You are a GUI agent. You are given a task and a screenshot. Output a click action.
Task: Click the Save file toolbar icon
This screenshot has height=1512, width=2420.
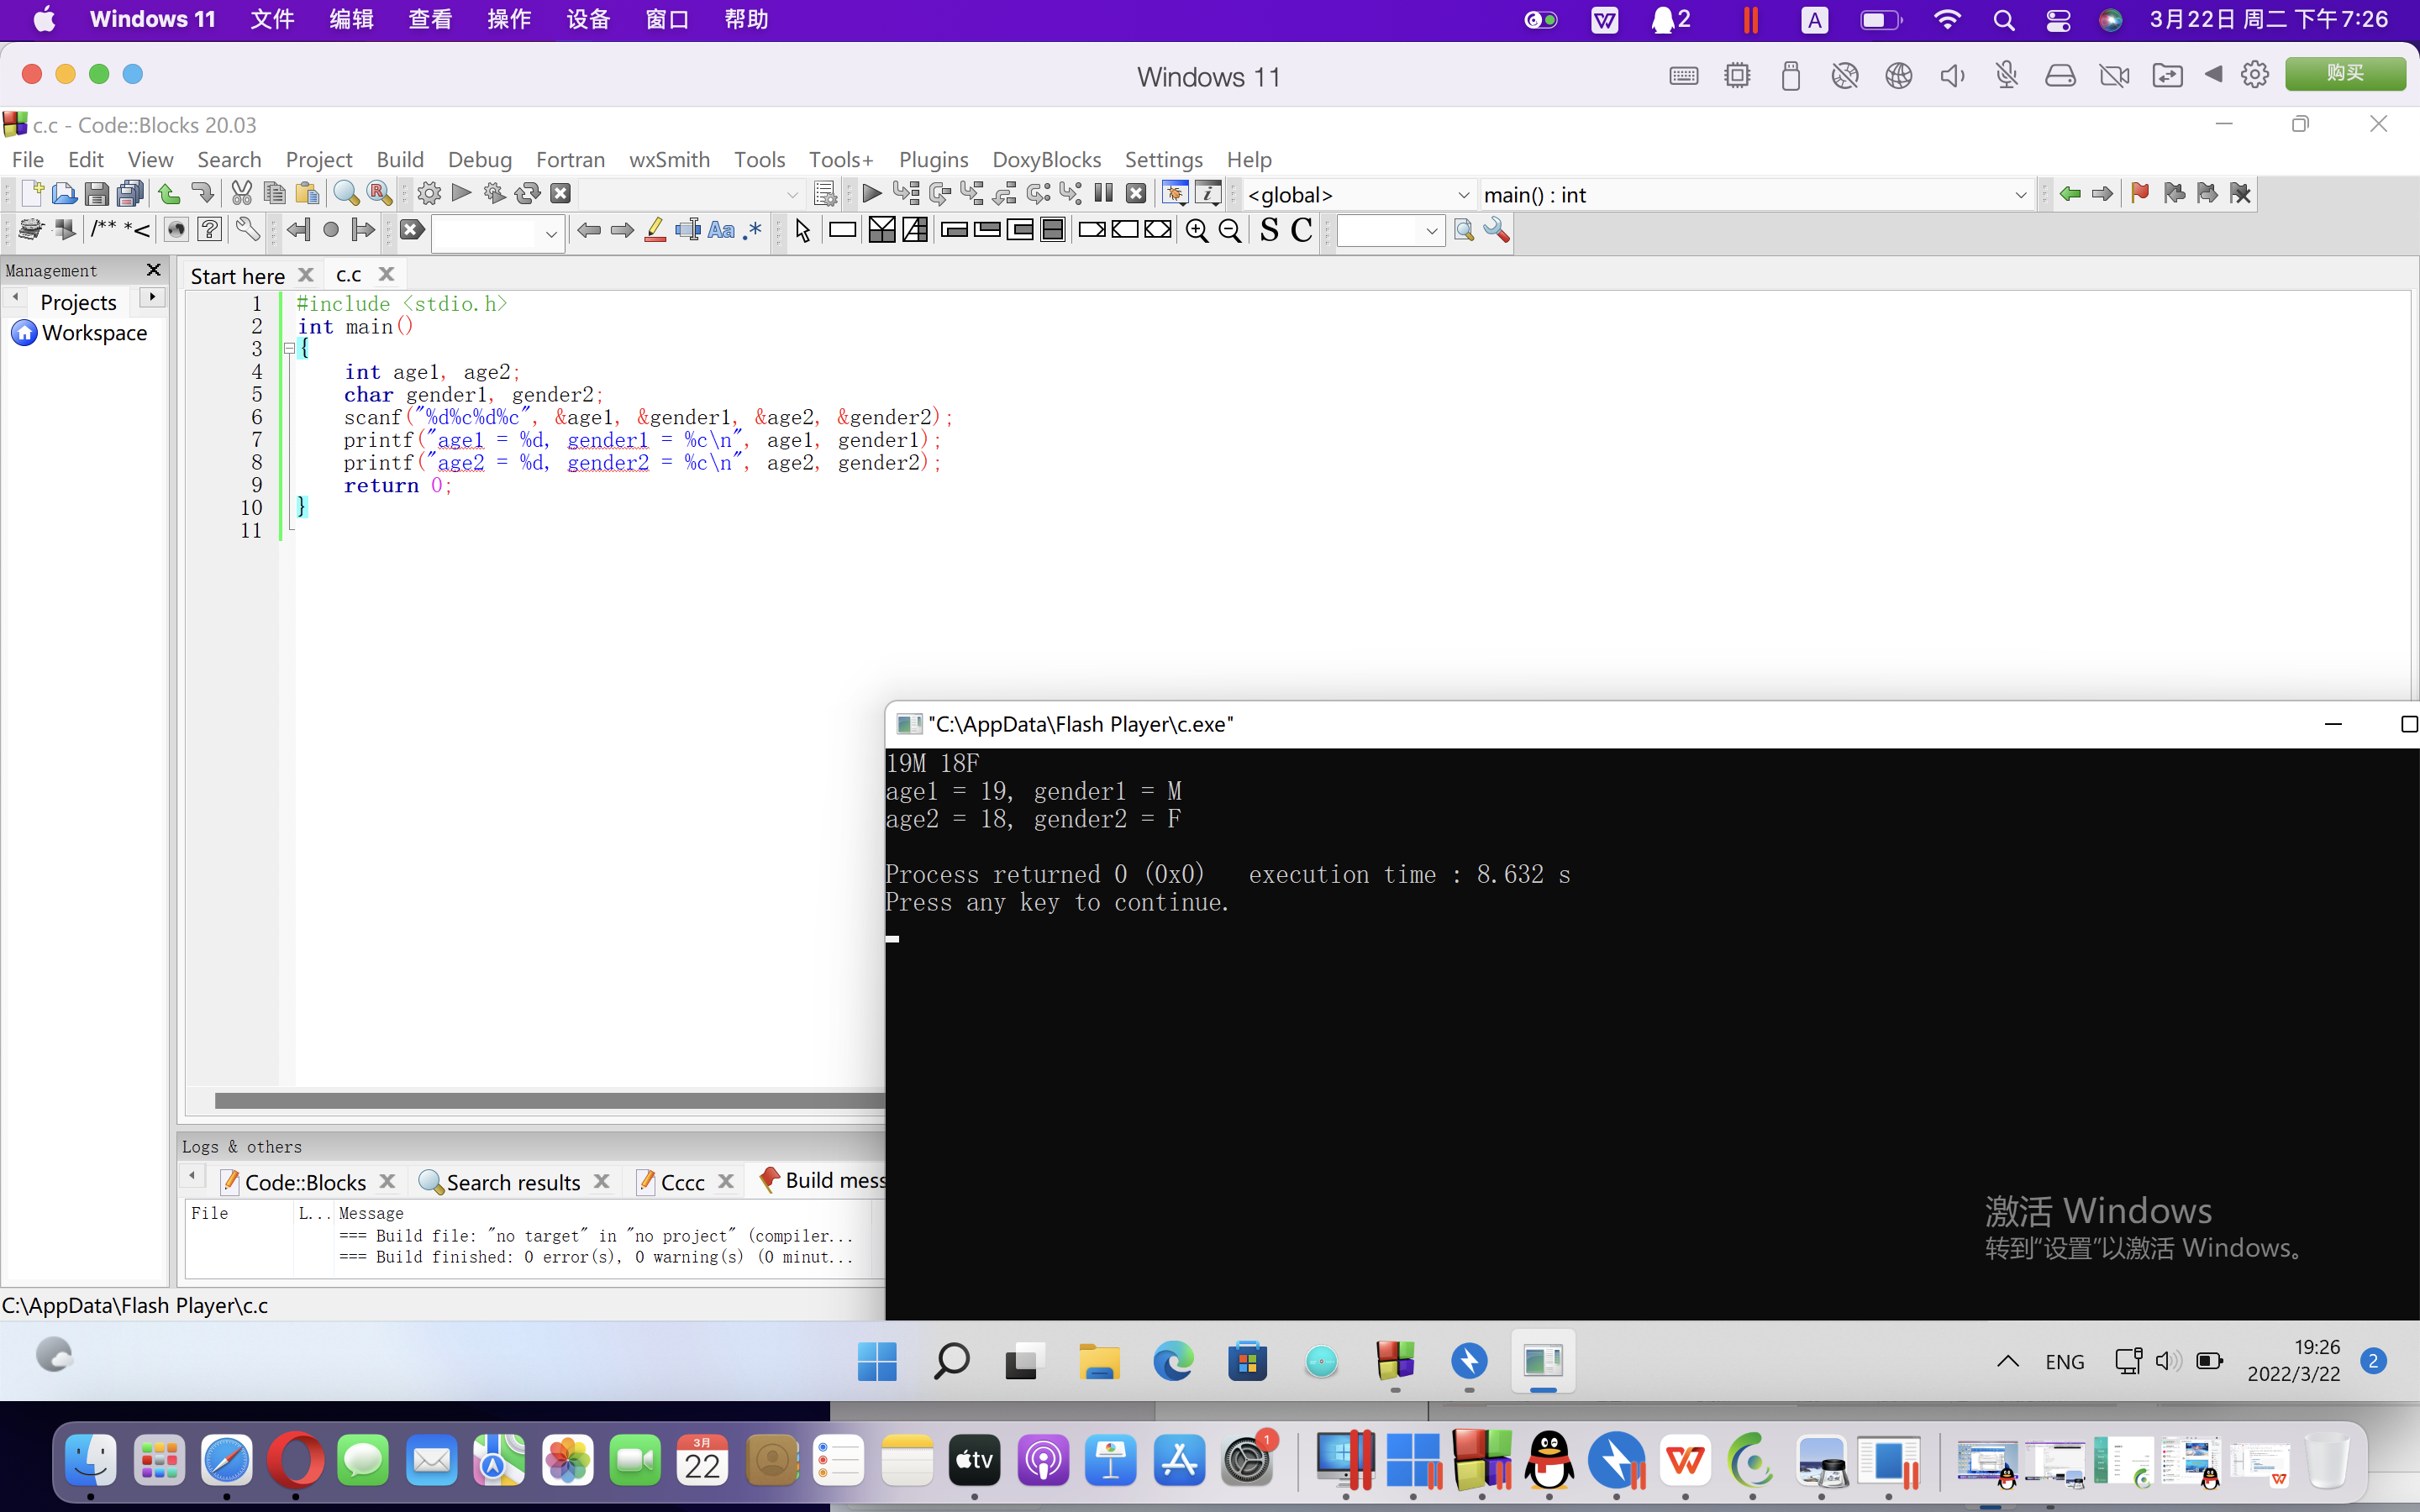coord(96,194)
